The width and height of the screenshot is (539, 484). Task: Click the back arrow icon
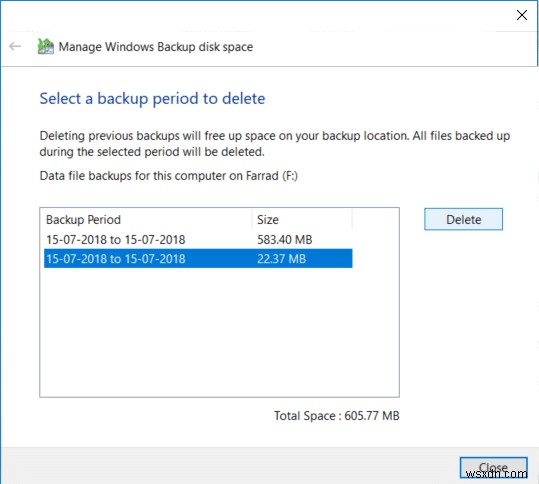coord(15,46)
